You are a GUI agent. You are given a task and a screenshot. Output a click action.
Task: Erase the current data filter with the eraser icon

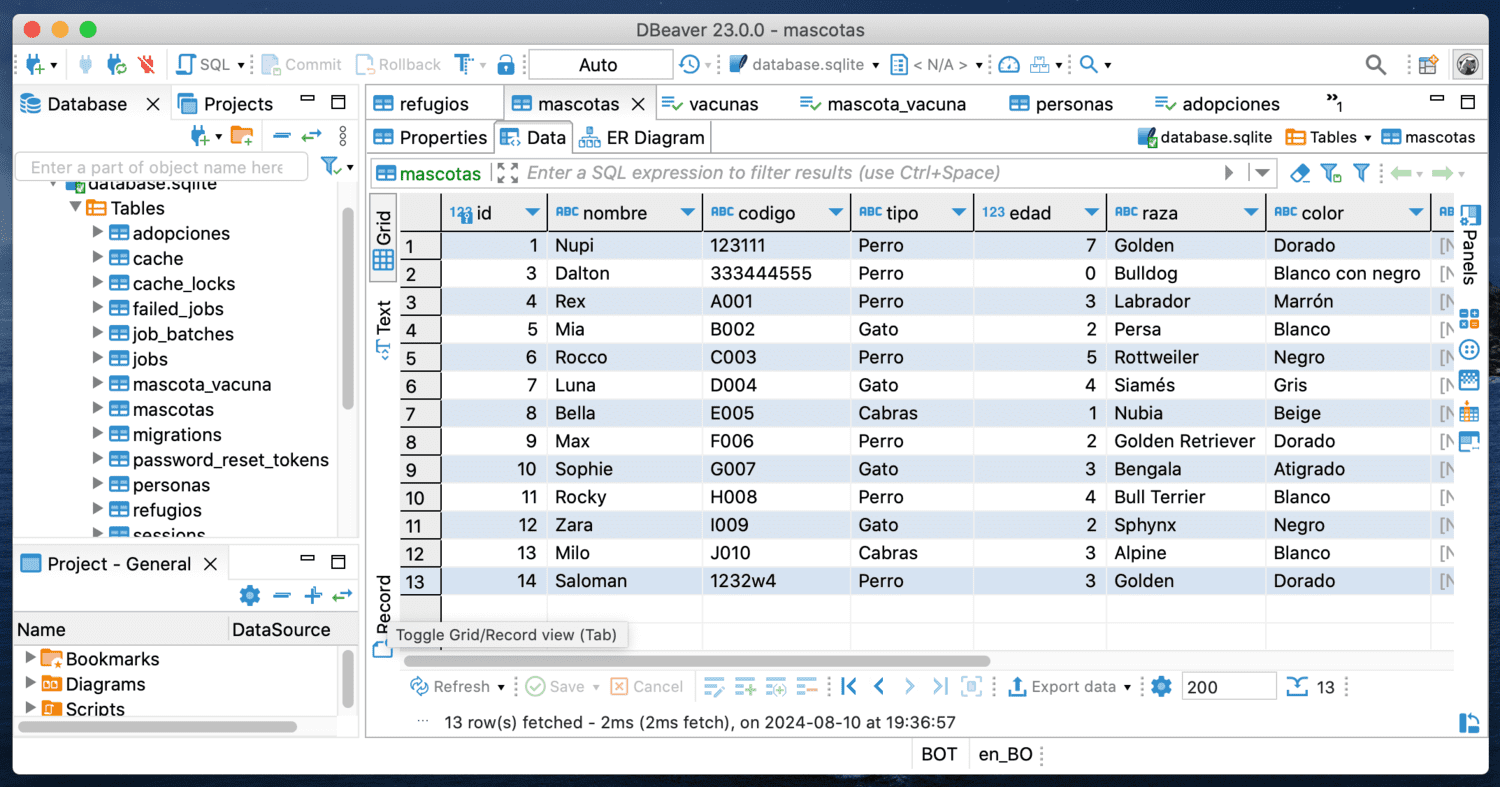[x=1299, y=172]
